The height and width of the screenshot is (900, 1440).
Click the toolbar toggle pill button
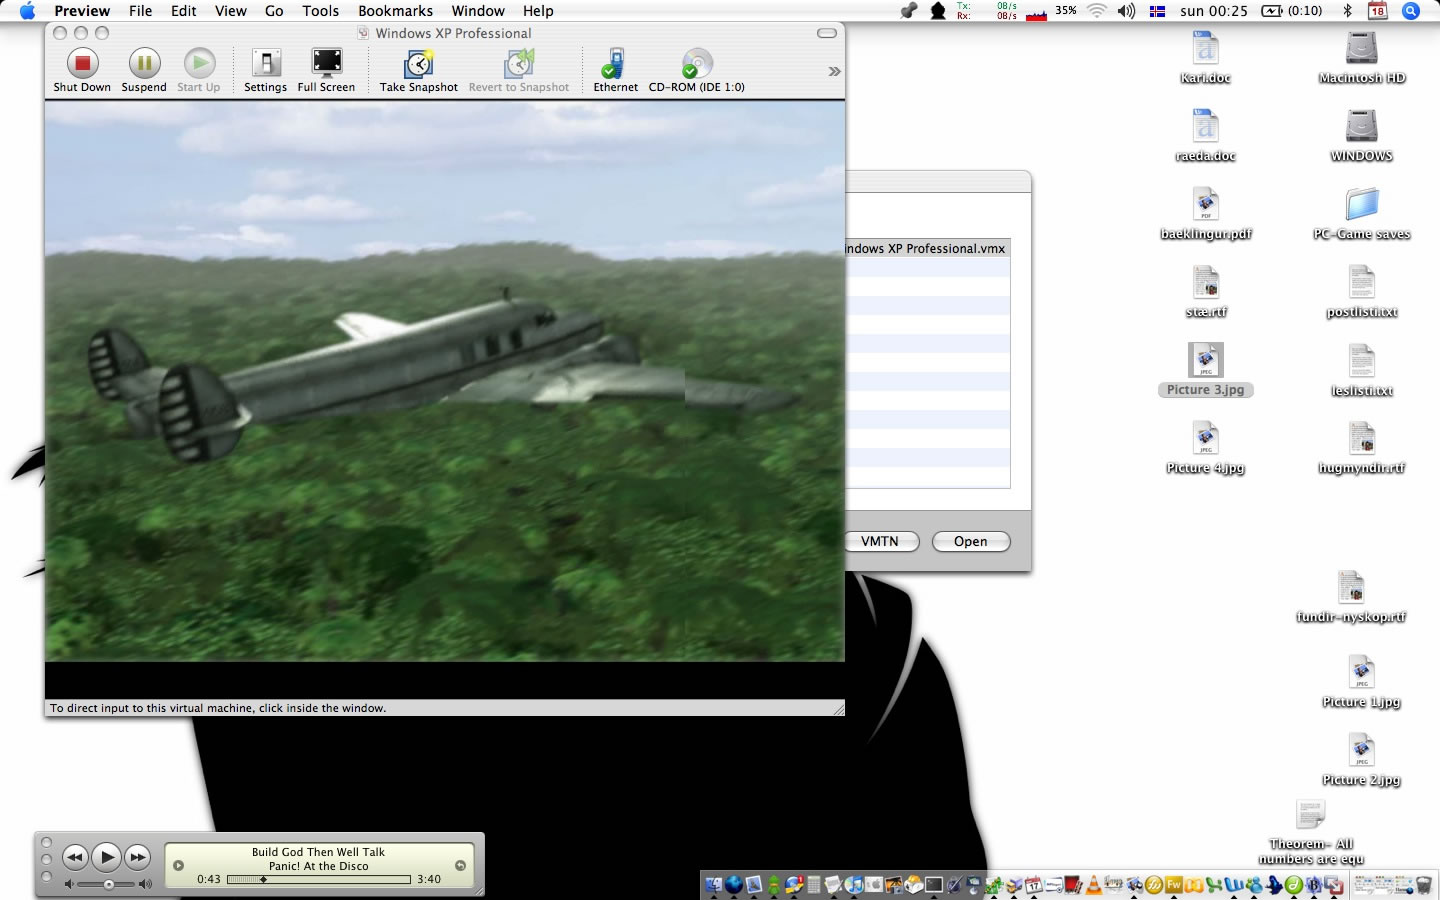tap(827, 33)
